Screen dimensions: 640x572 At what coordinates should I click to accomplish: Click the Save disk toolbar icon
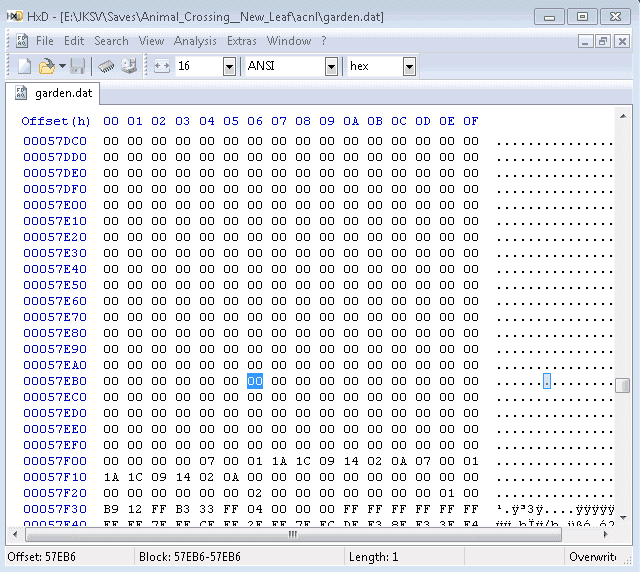pyautogui.click(x=78, y=66)
